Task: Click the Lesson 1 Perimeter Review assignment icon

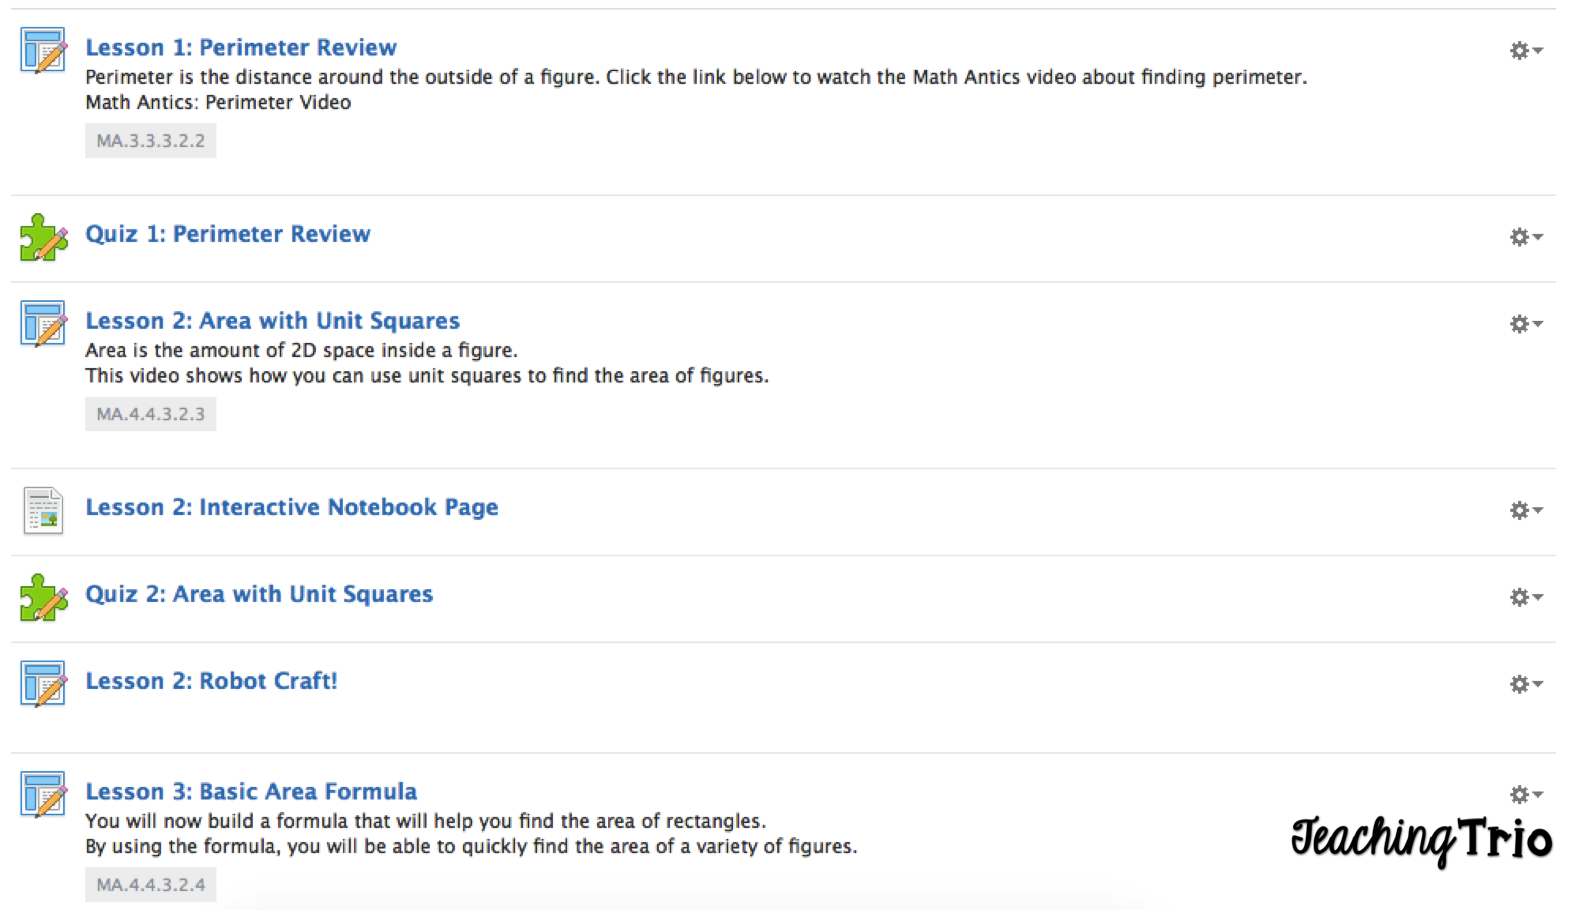Action: [x=43, y=50]
